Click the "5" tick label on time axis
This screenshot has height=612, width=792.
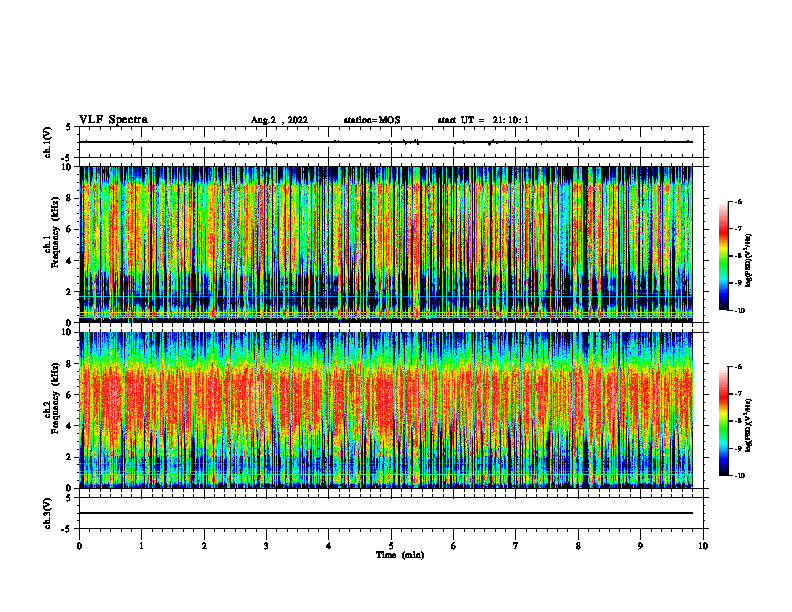(x=391, y=546)
